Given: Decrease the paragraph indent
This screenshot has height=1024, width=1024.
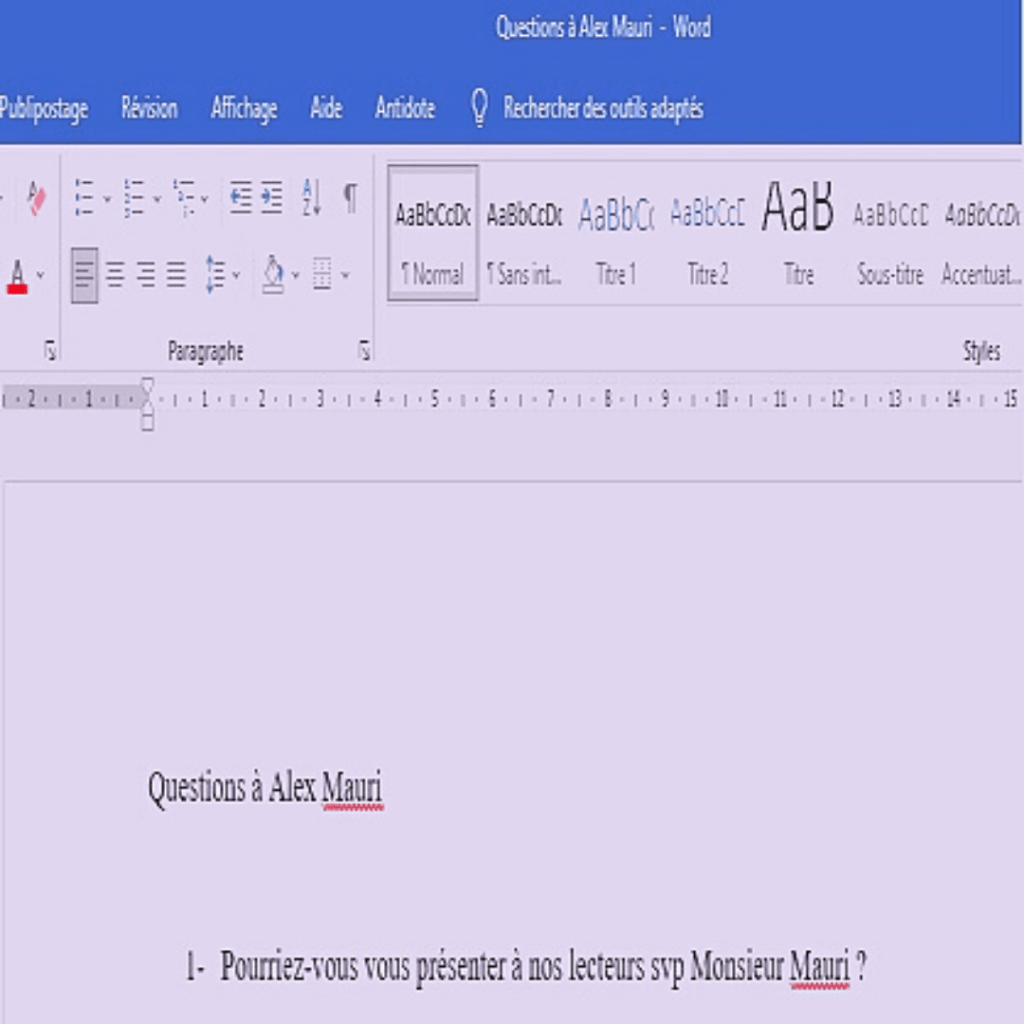Looking at the screenshot, I should pyautogui.click(x=240, y=197).
